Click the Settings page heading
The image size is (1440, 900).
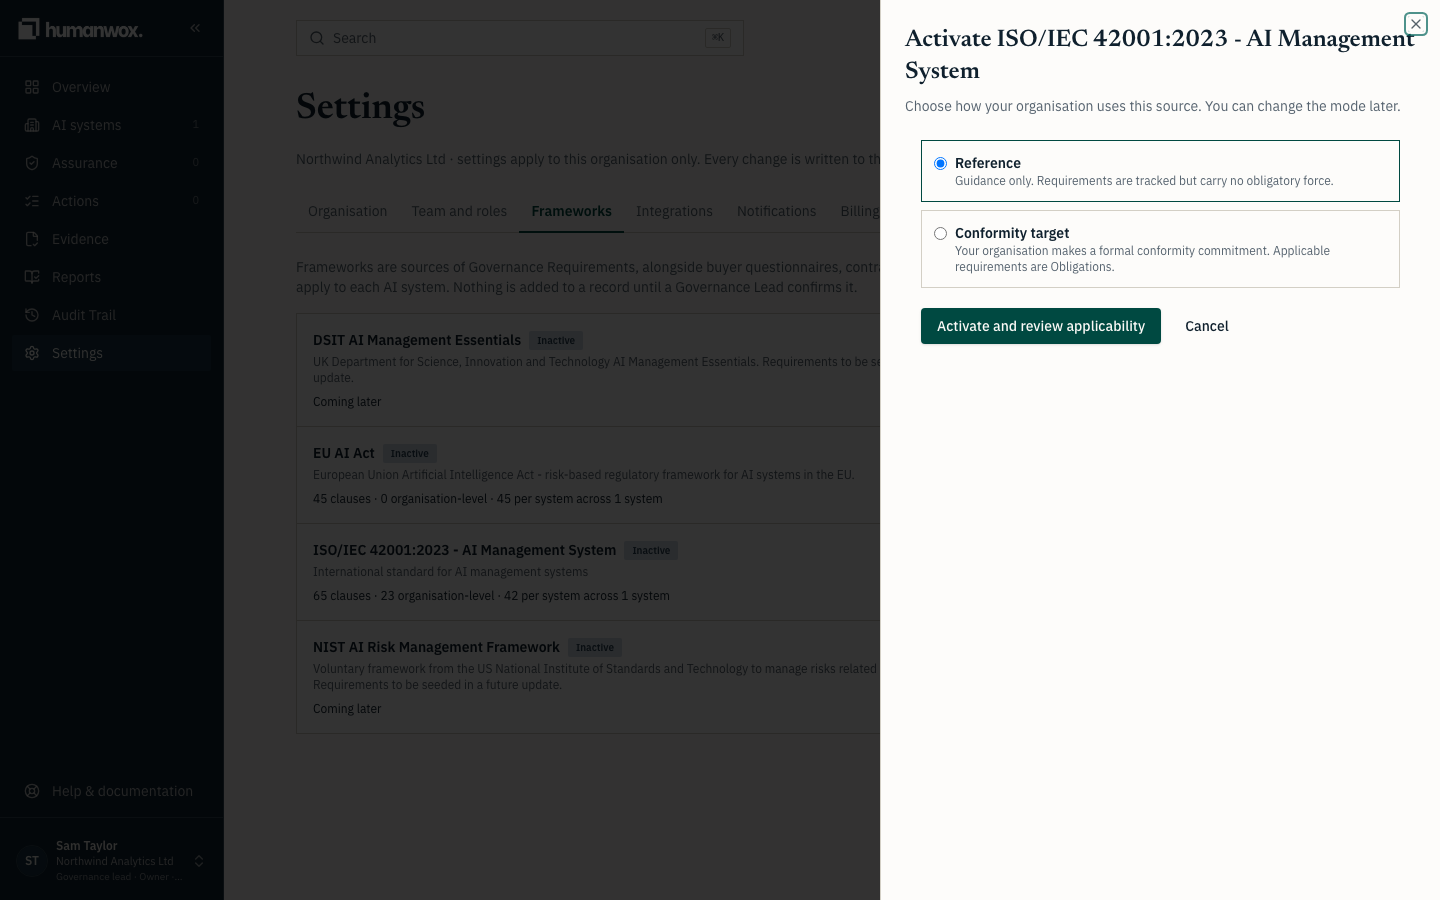[x=360, y=106]
